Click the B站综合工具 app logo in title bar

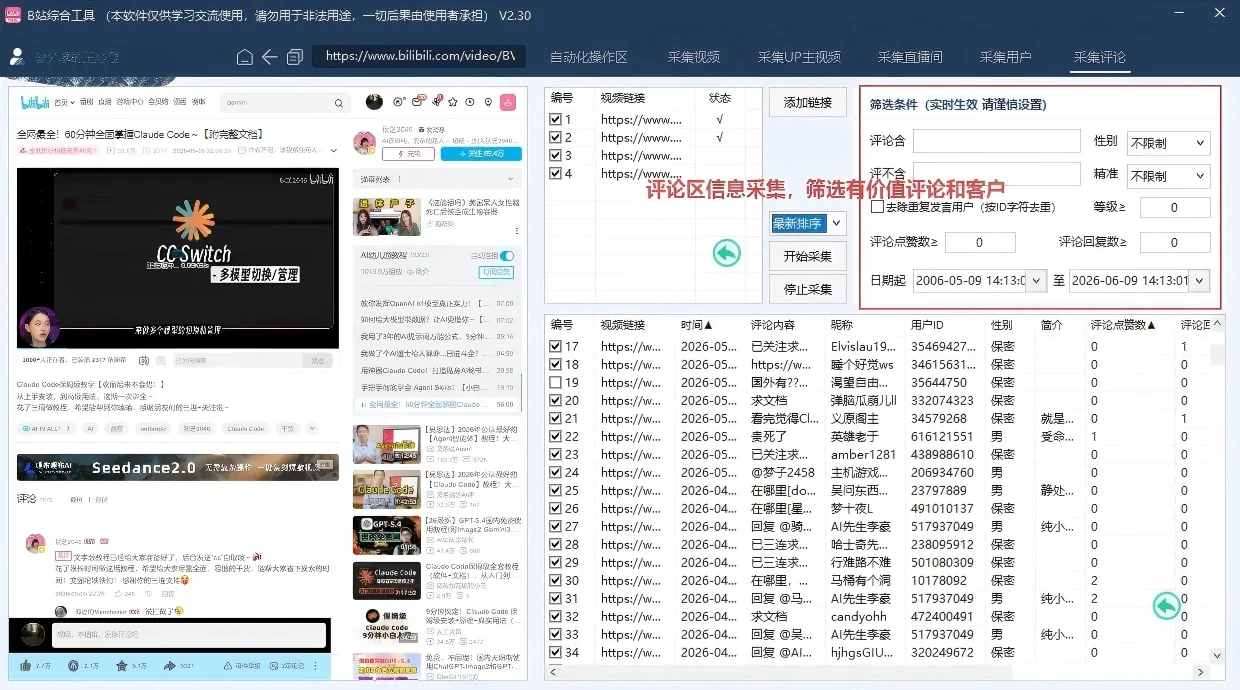pyautogui.click(x=14, y=14)
